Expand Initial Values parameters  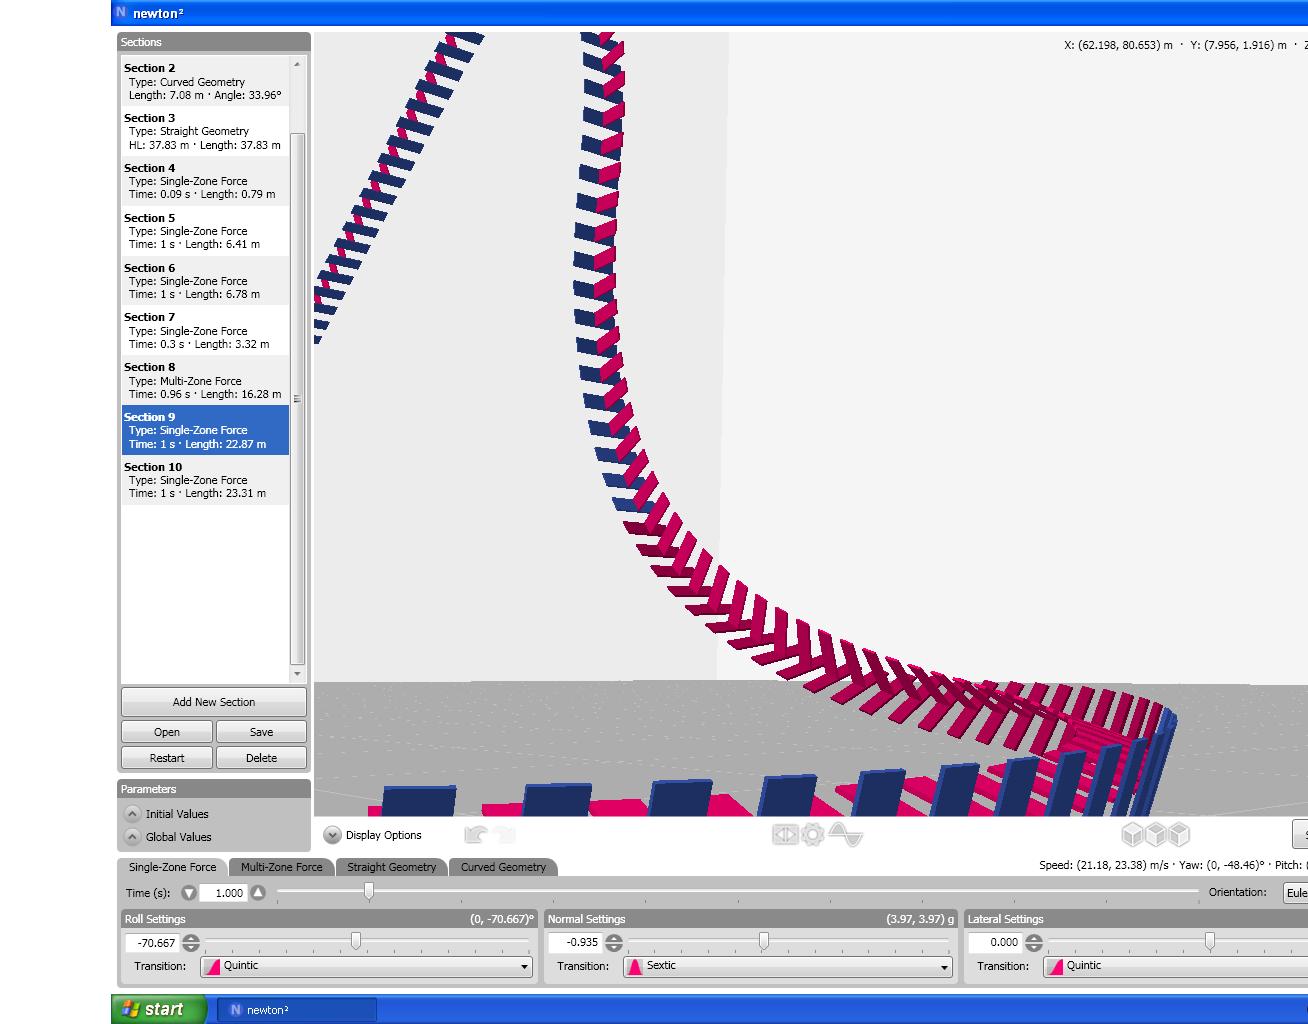coord(132,814)
